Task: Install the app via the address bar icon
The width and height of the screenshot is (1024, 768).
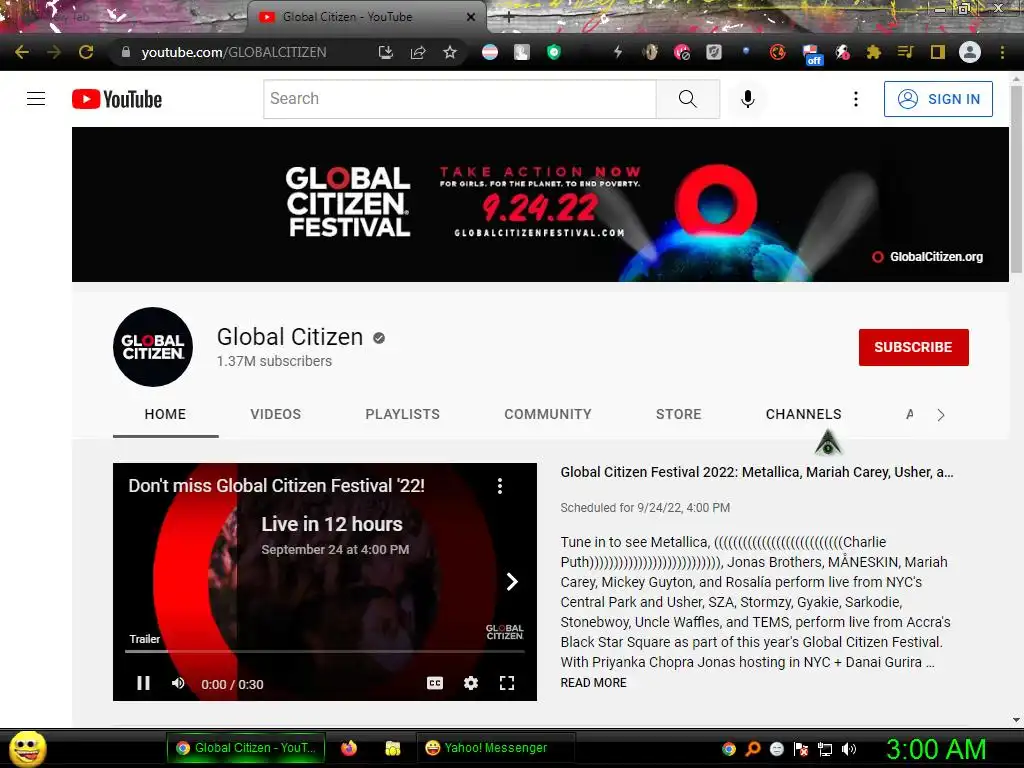Action: click(385, 52)
